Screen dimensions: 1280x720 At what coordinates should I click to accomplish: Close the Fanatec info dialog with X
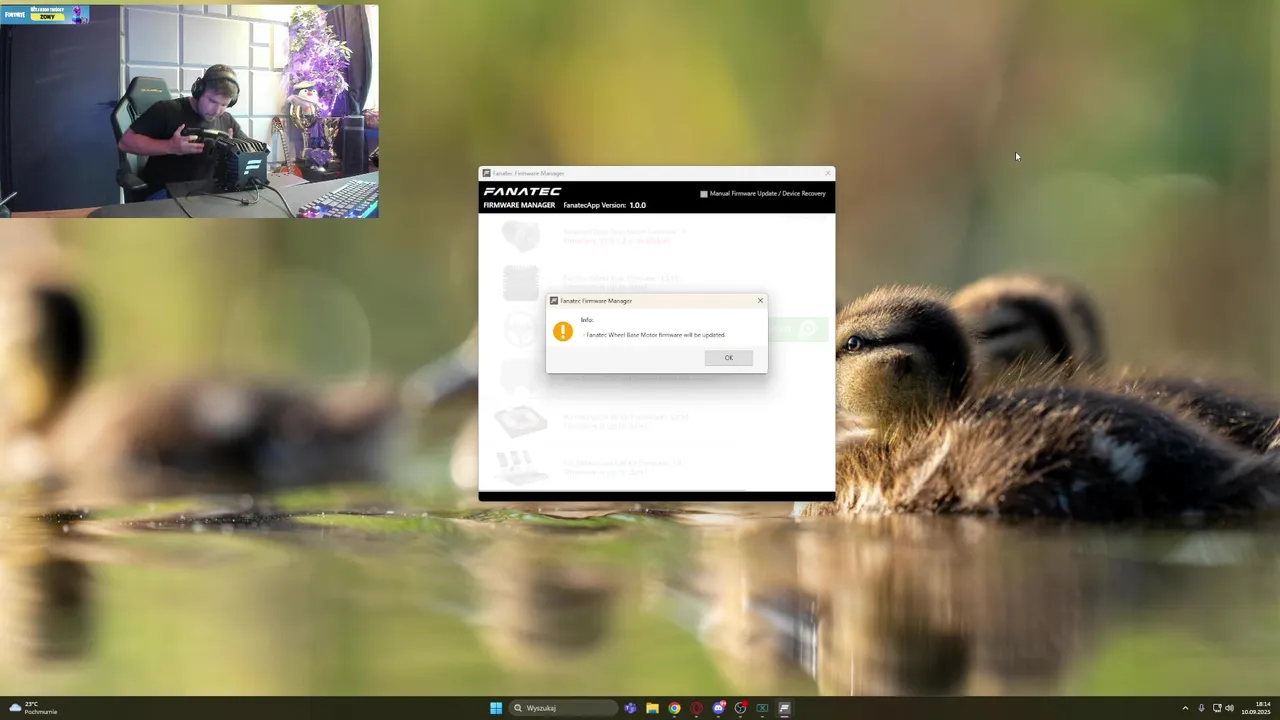[x=760, y=300]
